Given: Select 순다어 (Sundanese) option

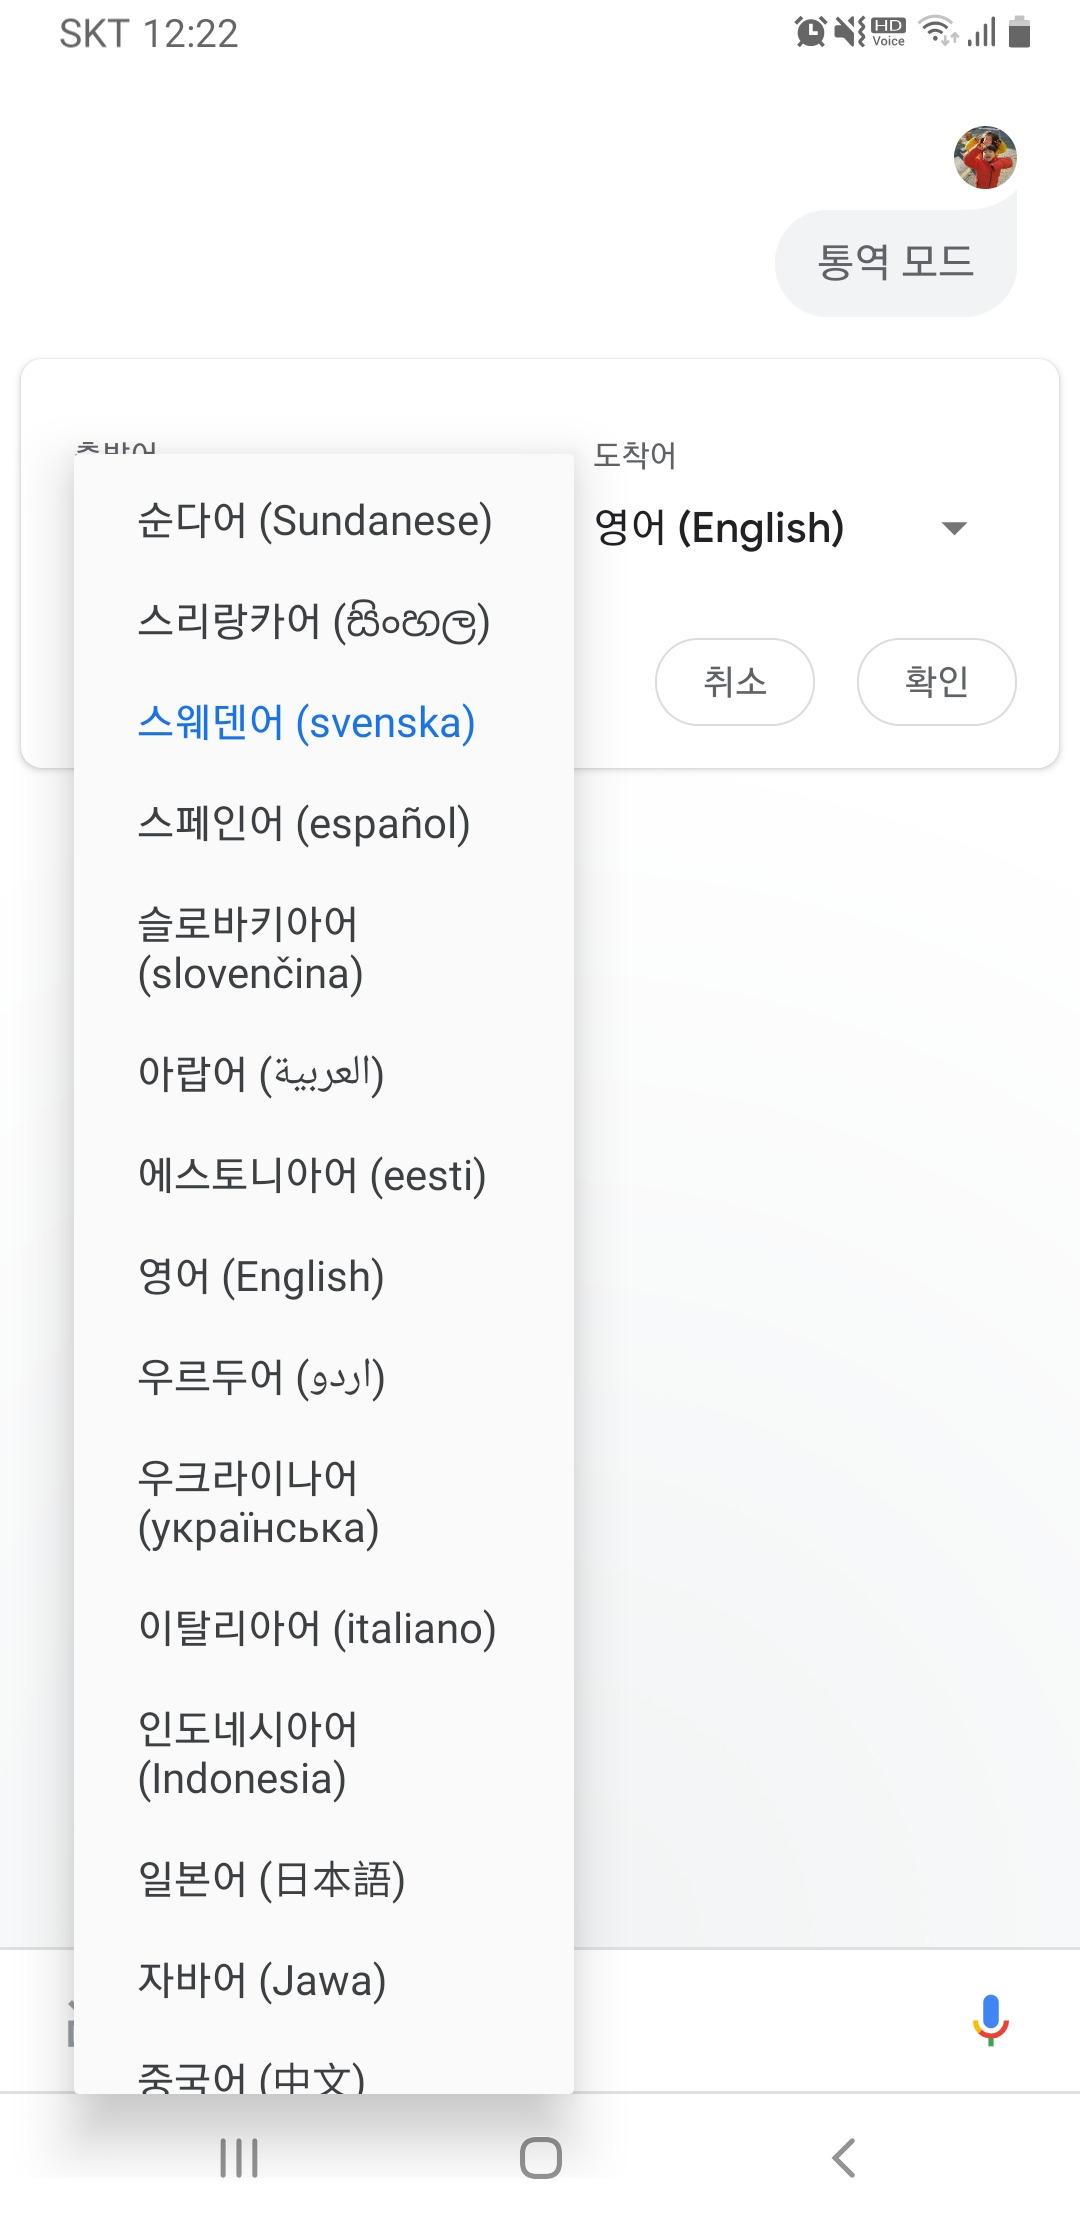Looking at the screenshot, I should point(324,521).
